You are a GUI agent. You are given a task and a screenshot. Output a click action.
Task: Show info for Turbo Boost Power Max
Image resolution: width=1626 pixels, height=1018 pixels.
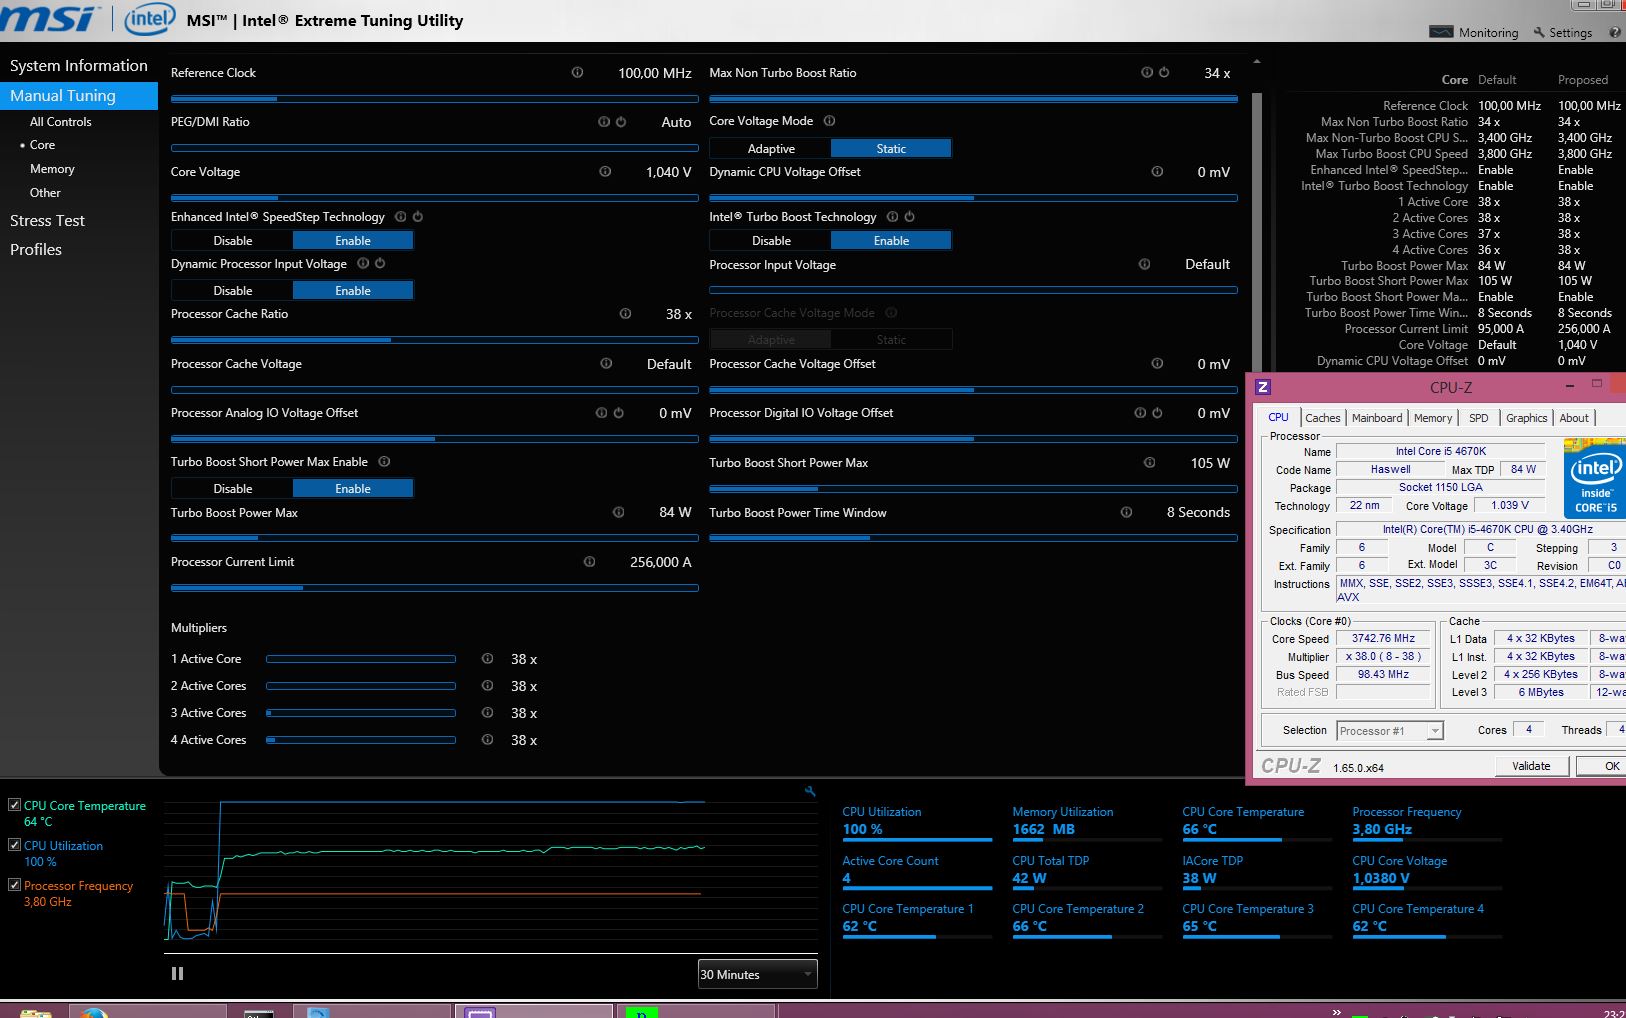(x=618, y=512)
